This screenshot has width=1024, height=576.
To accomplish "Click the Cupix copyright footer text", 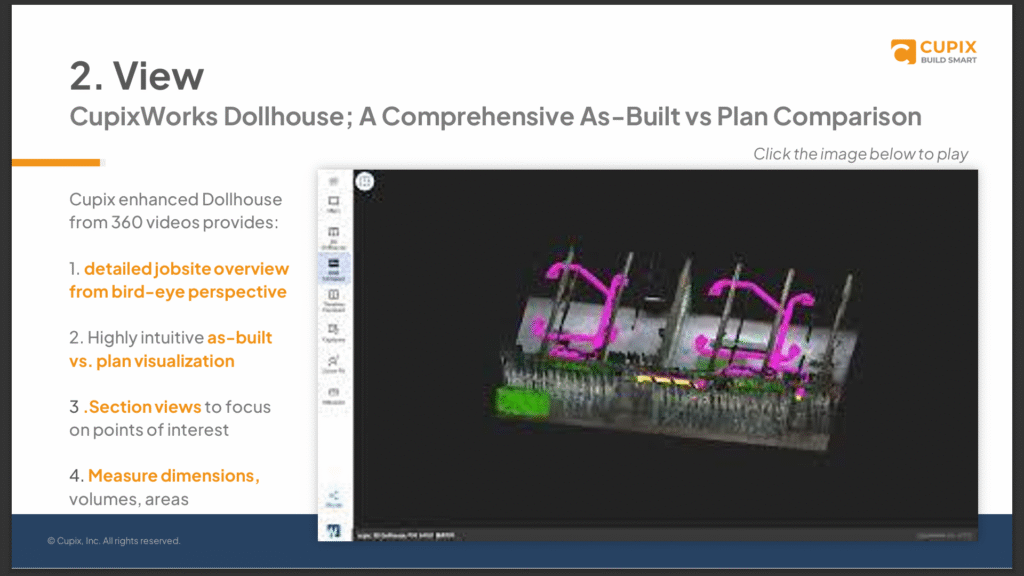I will click(113, 541).
